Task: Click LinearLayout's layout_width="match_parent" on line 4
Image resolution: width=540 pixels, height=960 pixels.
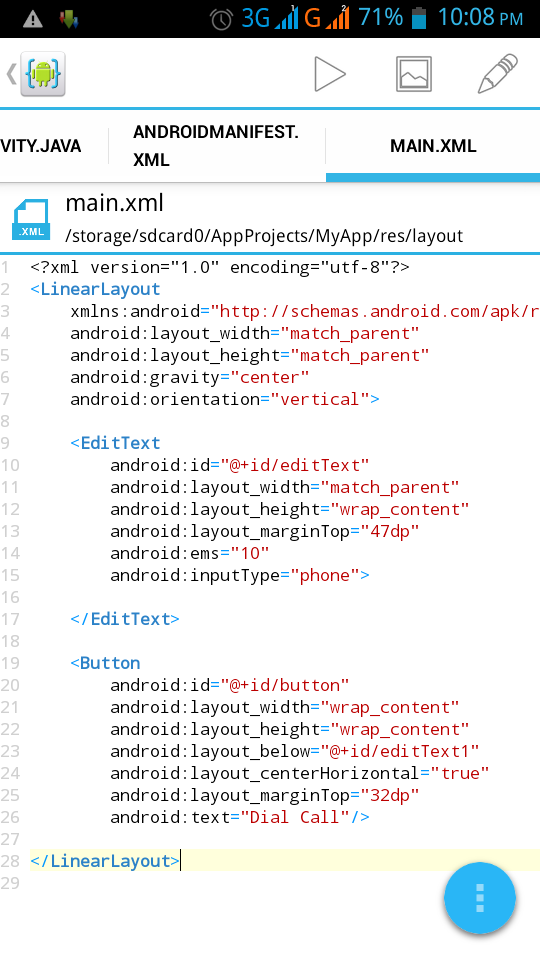Action: point(245,333)
